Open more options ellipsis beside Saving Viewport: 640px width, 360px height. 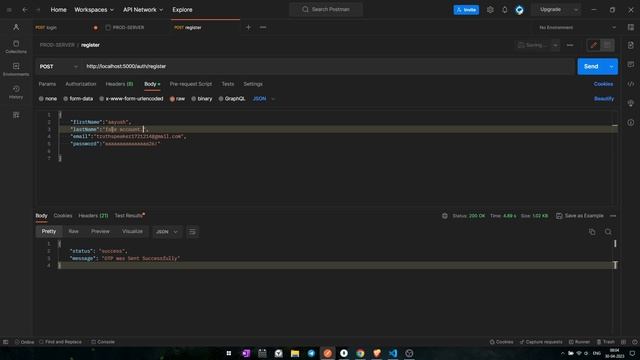click(570, 45)
